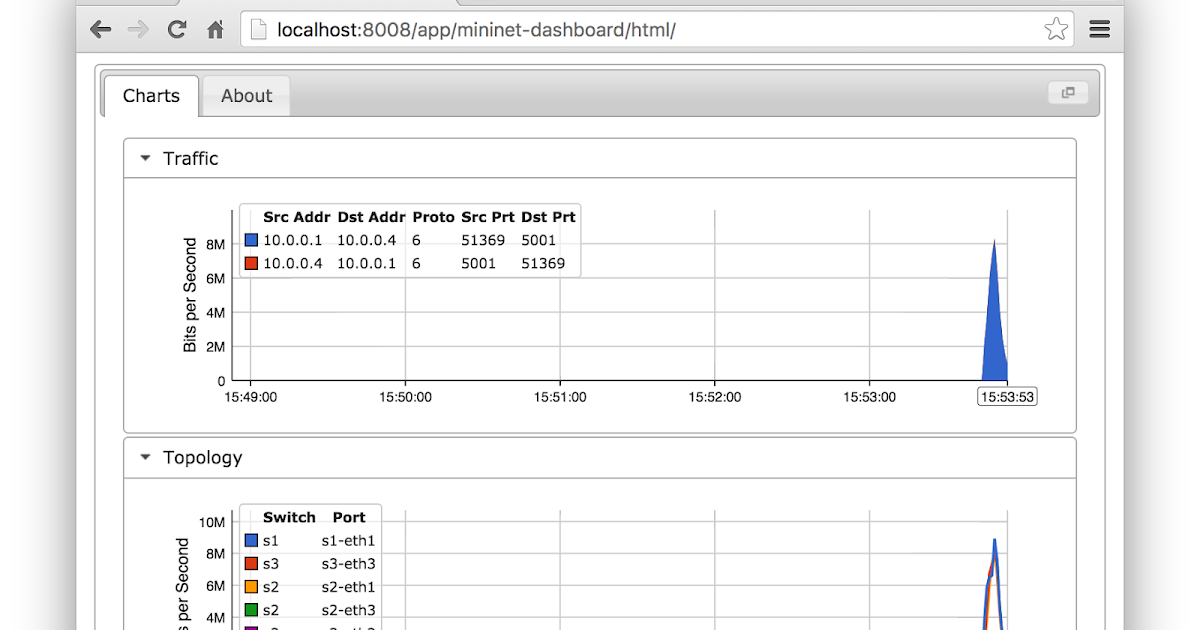This screenshot has width=1200, height=630.
Task: Switch to the About tab
Action: click(245, 95)
